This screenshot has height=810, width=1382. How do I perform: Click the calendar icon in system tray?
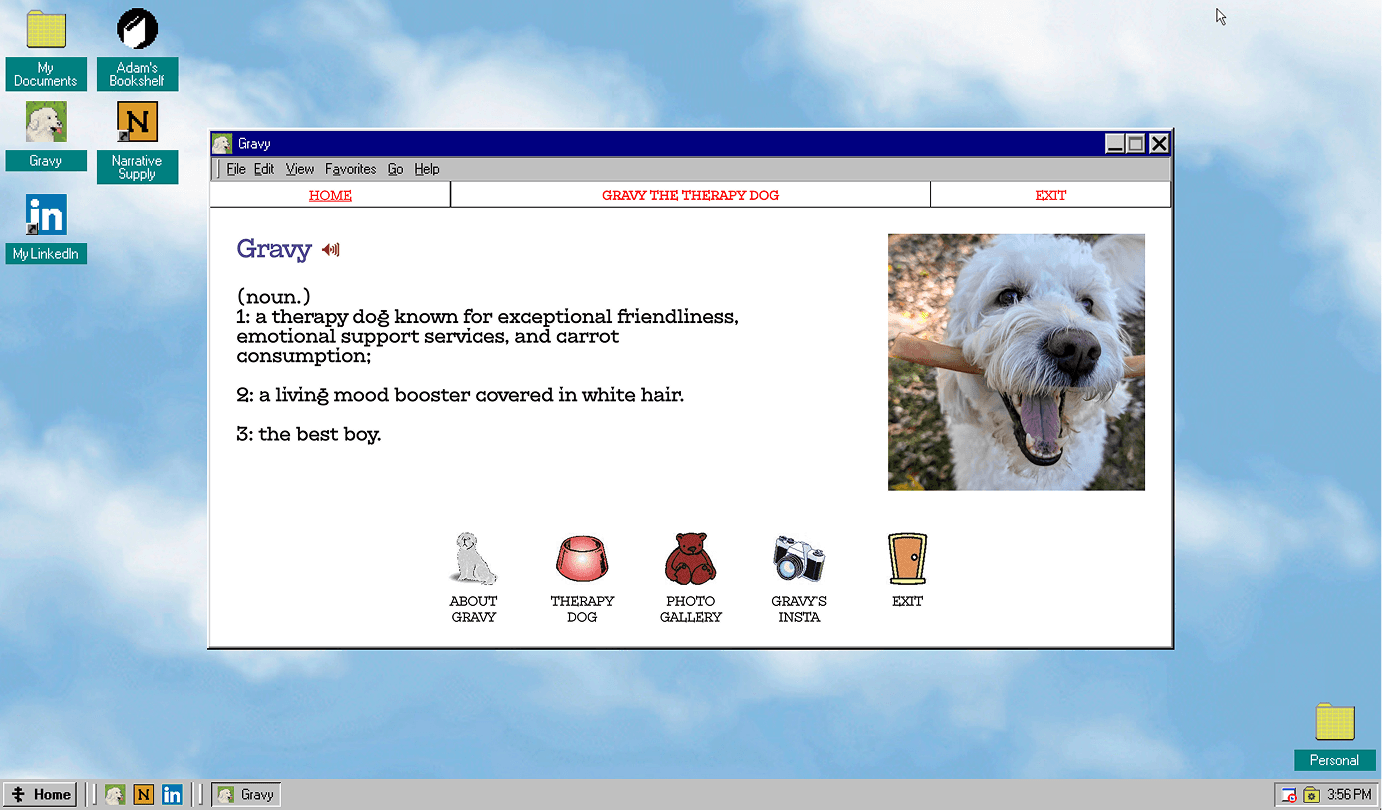1290,795
